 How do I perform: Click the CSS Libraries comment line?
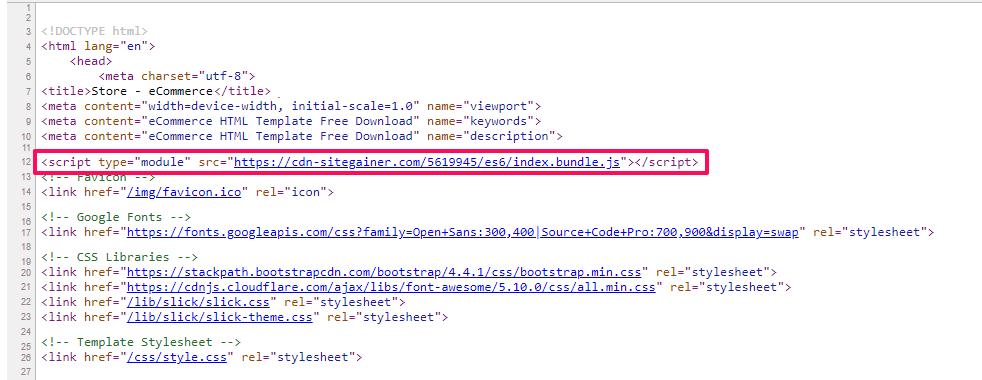click(x=120, y=257)
